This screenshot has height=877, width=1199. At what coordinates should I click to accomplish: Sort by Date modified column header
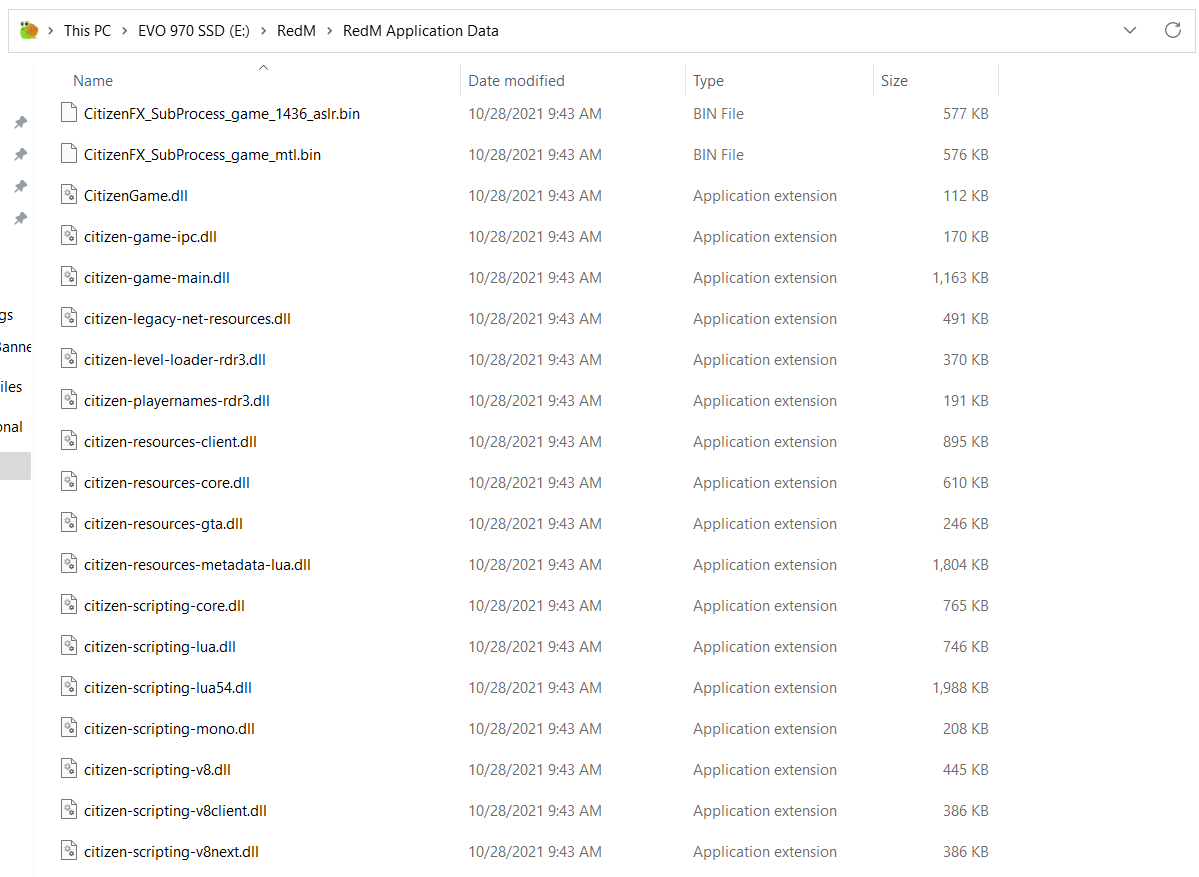tap(516, 81)
